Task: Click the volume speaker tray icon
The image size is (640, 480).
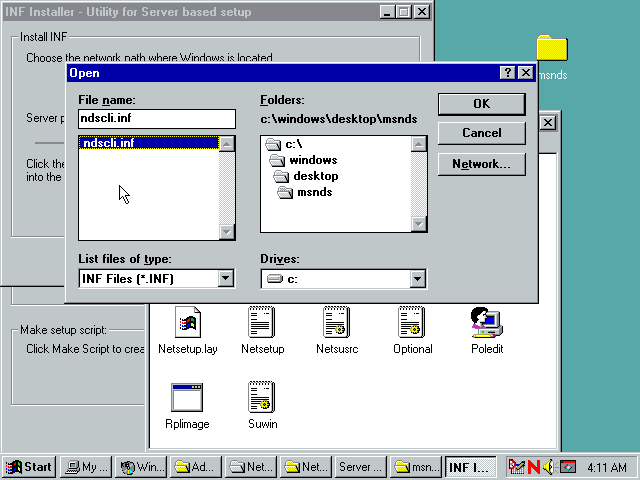Action: (547, 467)
